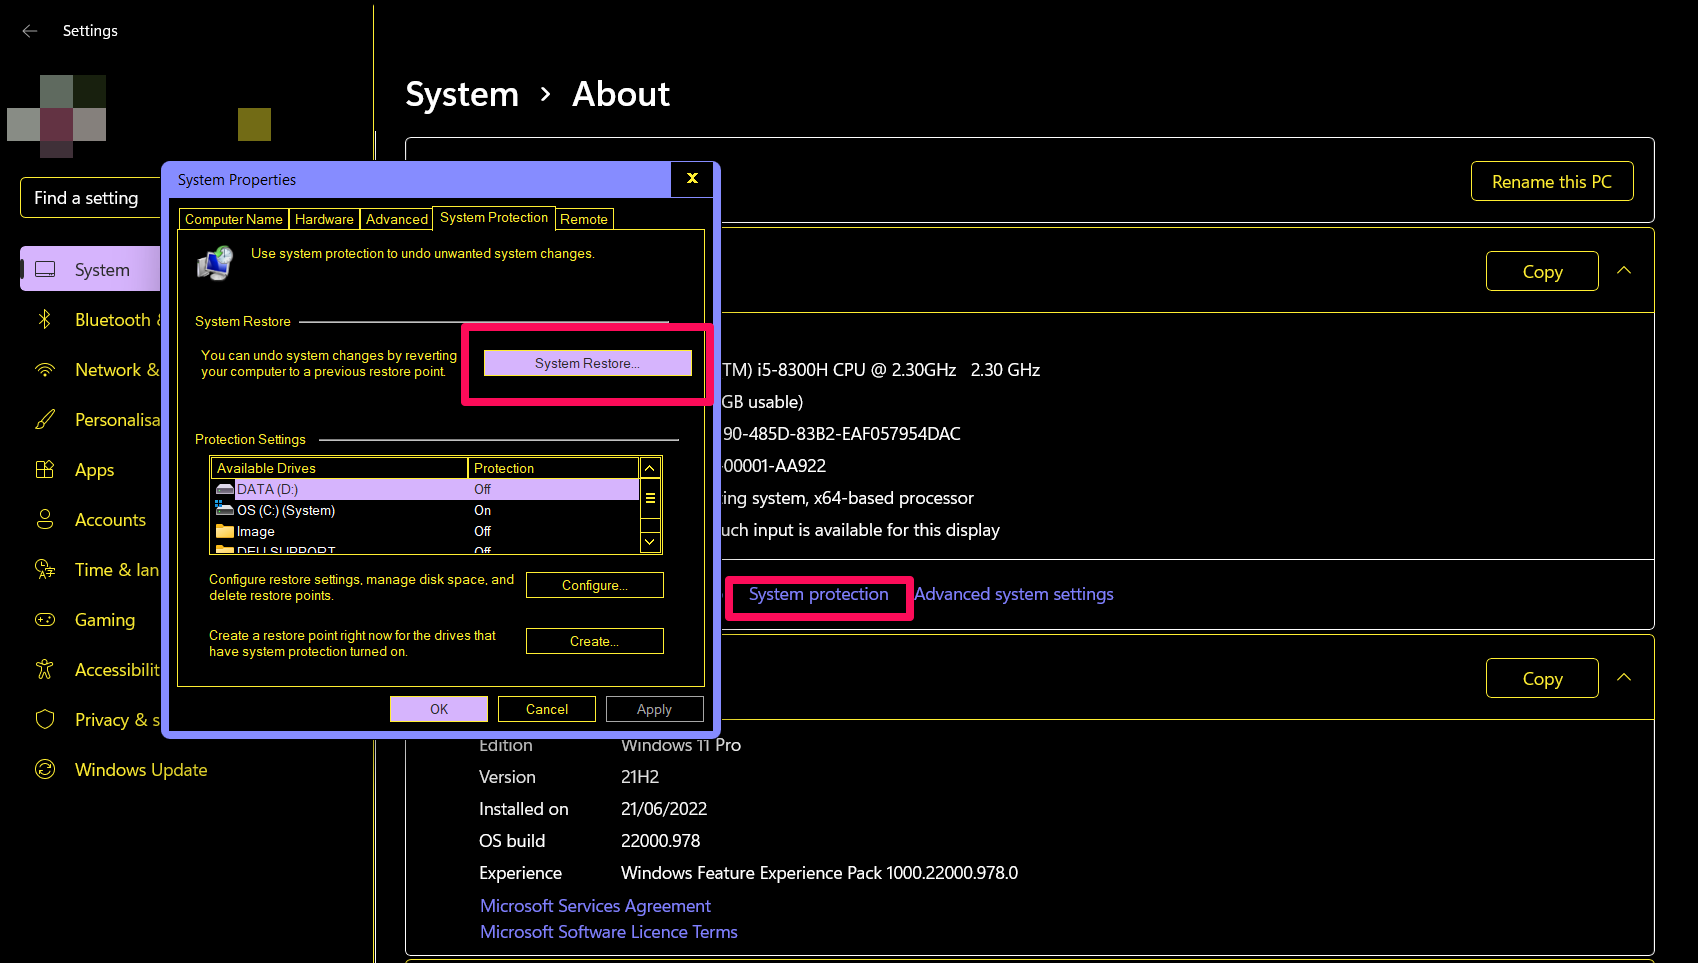Select the System Protection tab
This screenshot has width=1698, height=963.
(x=494, y=217)
